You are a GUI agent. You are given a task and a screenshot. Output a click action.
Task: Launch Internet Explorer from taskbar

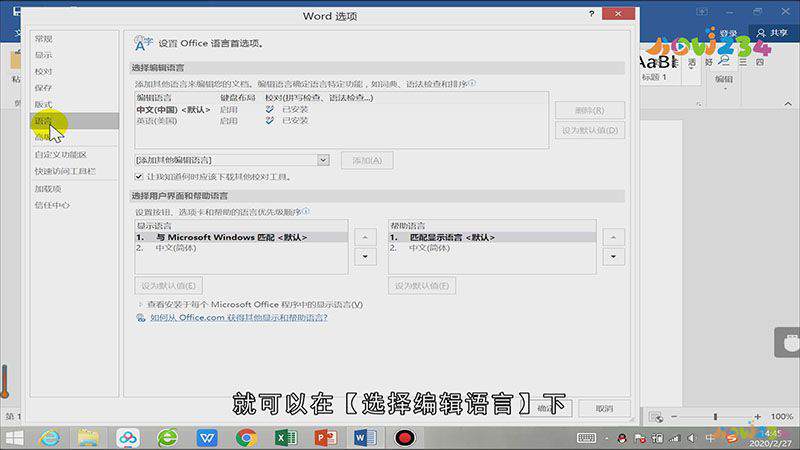point(49,438)
